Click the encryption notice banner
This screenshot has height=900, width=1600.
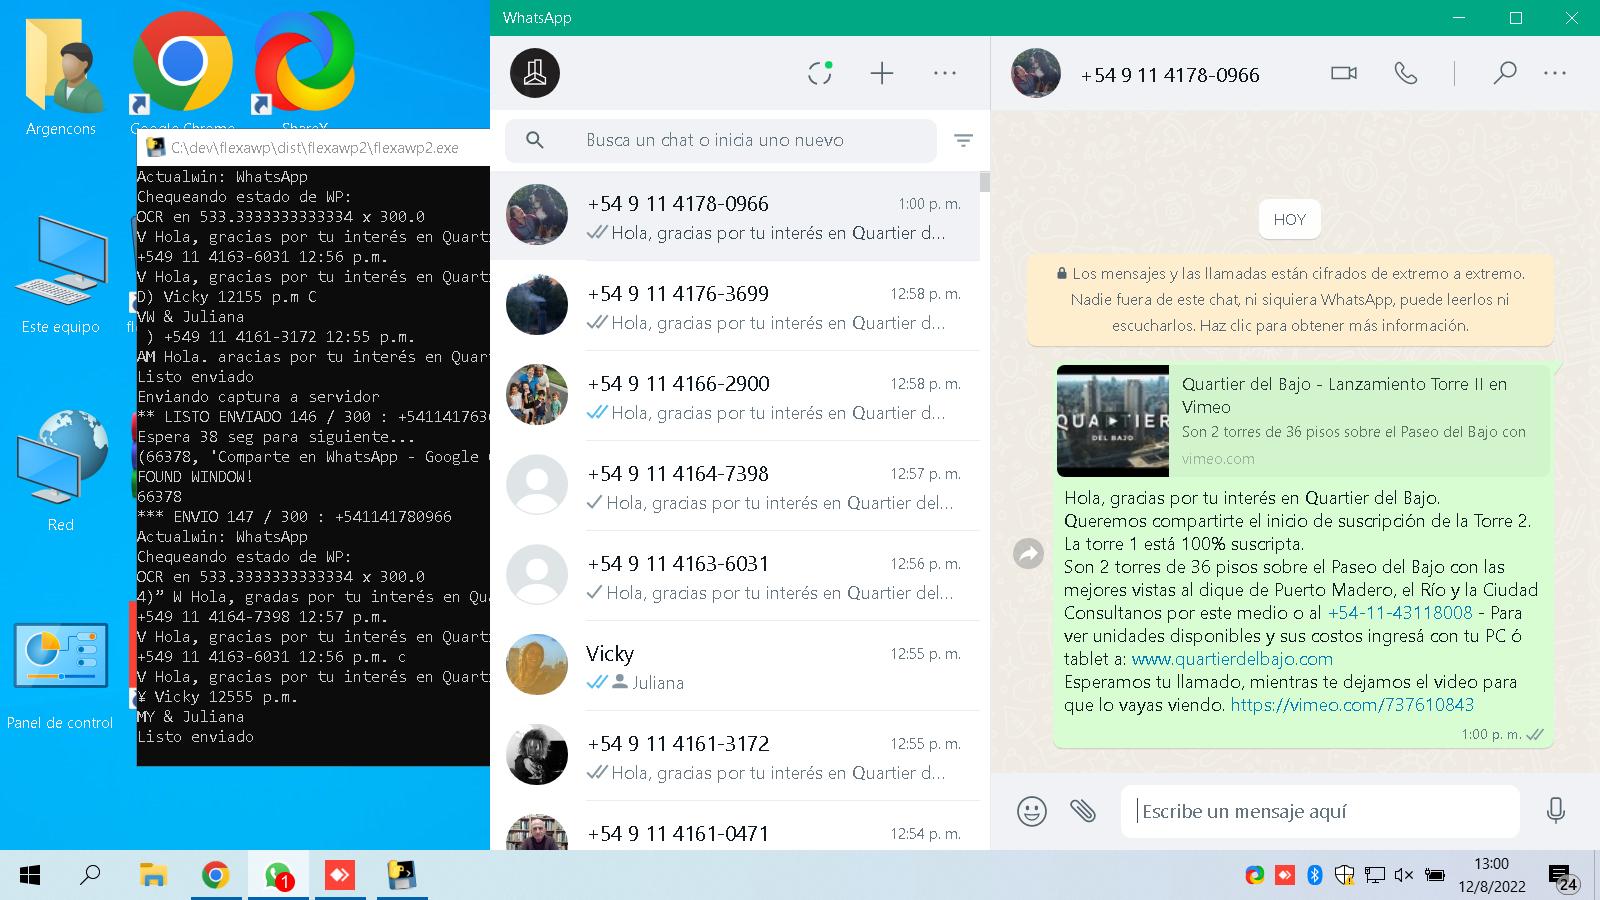tap(1290, 299)
